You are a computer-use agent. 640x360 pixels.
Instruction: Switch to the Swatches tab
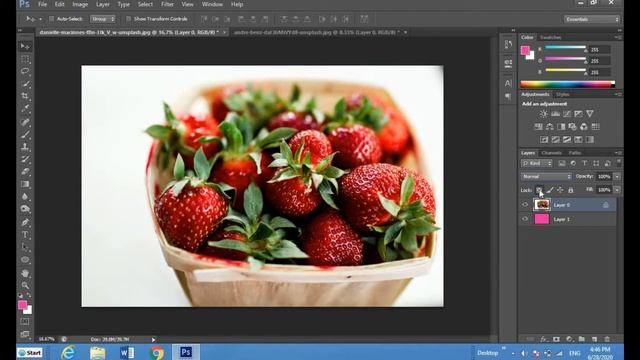pos(551,37)
